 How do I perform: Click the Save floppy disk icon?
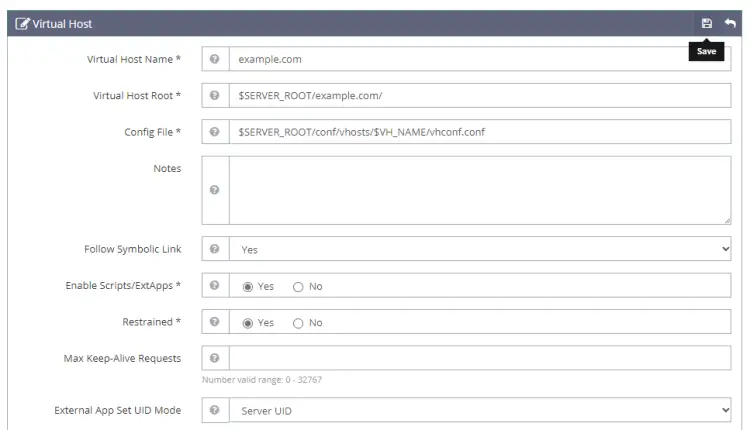pos(706,23)
